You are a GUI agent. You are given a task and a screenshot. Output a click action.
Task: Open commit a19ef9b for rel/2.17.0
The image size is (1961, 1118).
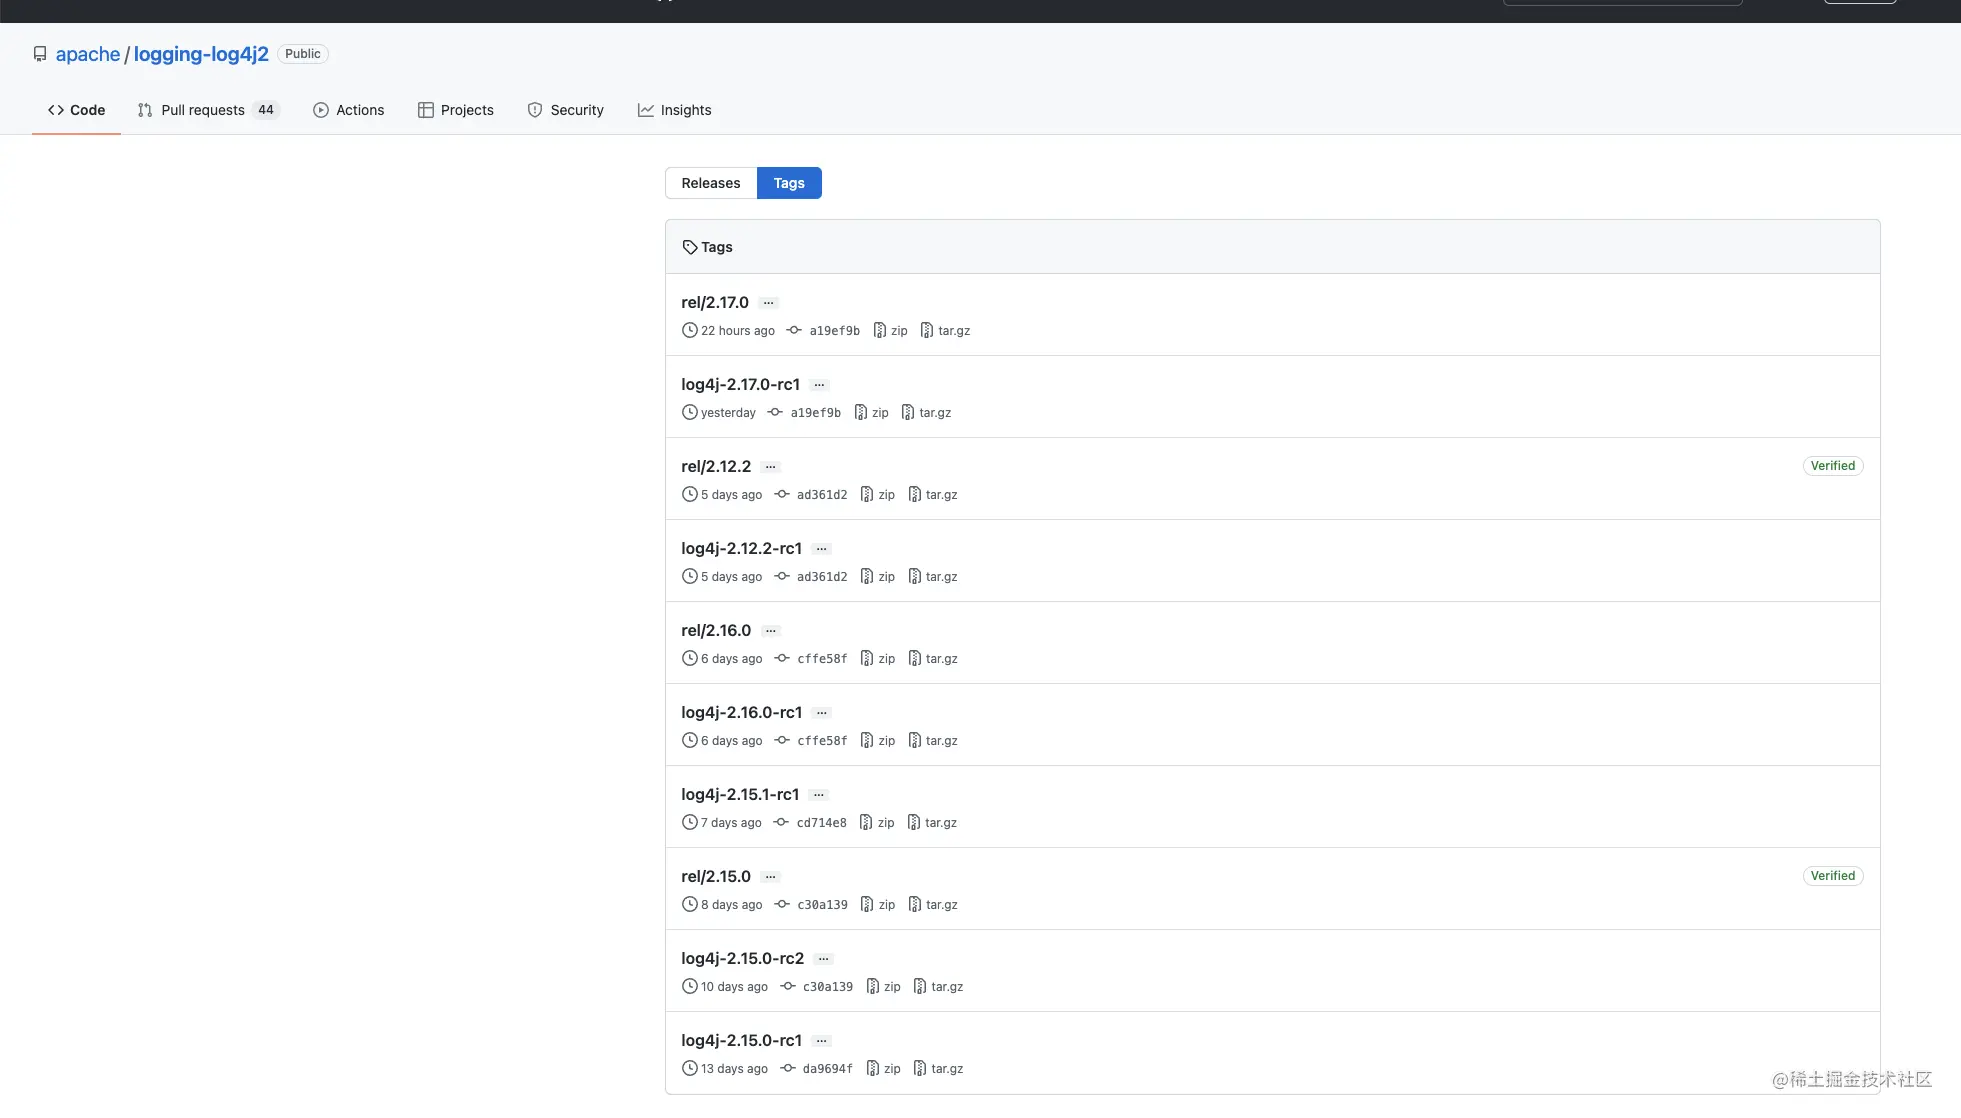834,331
